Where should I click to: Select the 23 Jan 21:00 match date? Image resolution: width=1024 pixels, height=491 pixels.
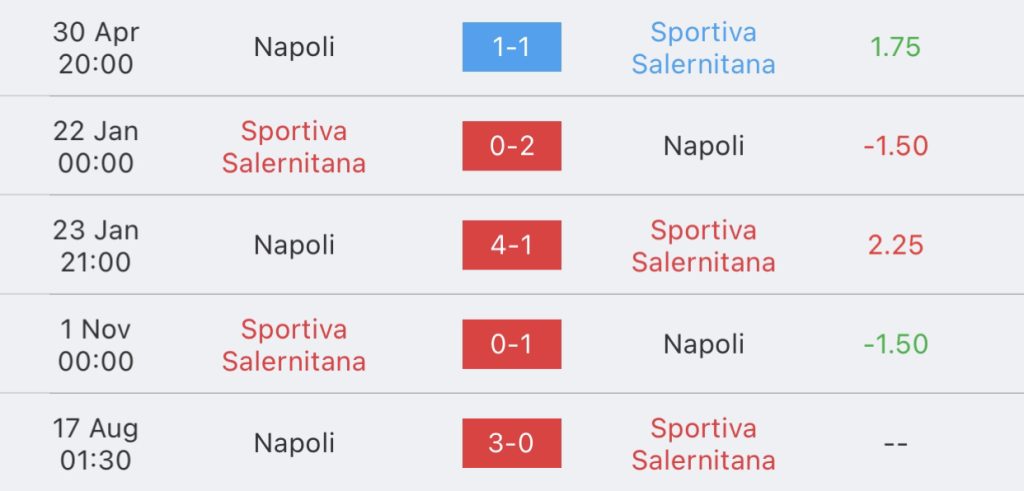tap(96, 245)
